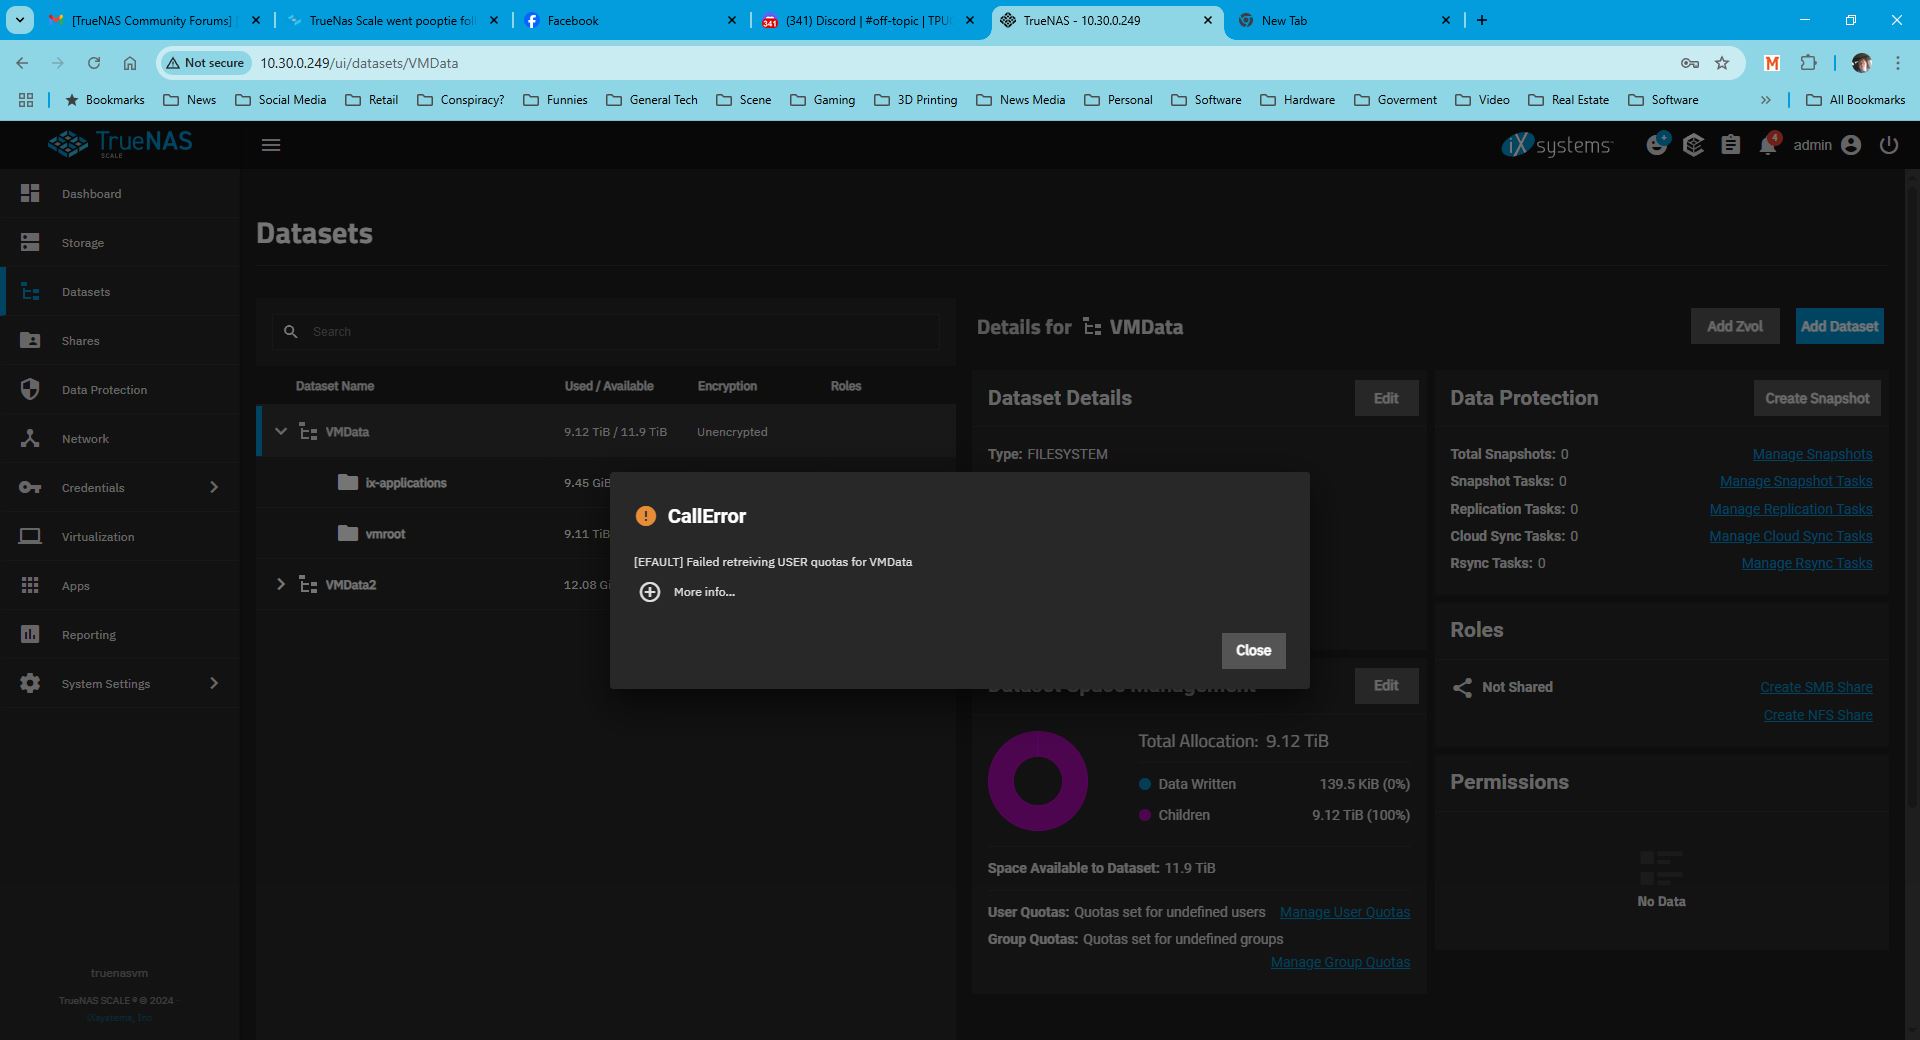This screenshot has width=1920, height=1040.
Task: Click the More info plus icon
Action: click(x=650, y=592)
